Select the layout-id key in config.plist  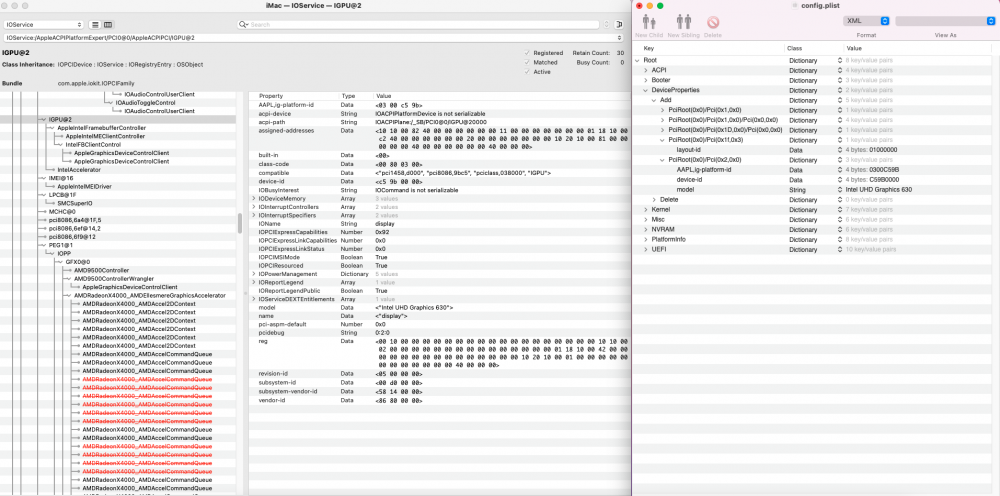(689, 150)
